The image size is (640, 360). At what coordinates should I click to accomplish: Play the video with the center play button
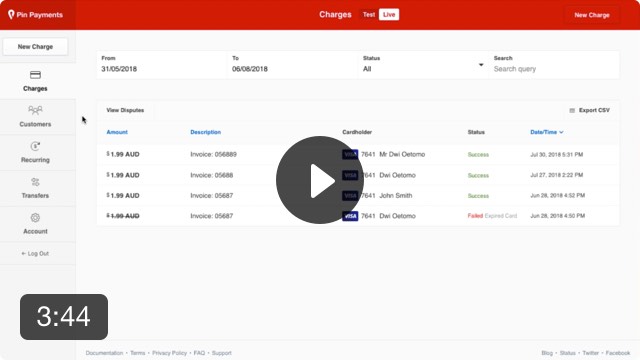pyautogui.click(x=320, y=180)
